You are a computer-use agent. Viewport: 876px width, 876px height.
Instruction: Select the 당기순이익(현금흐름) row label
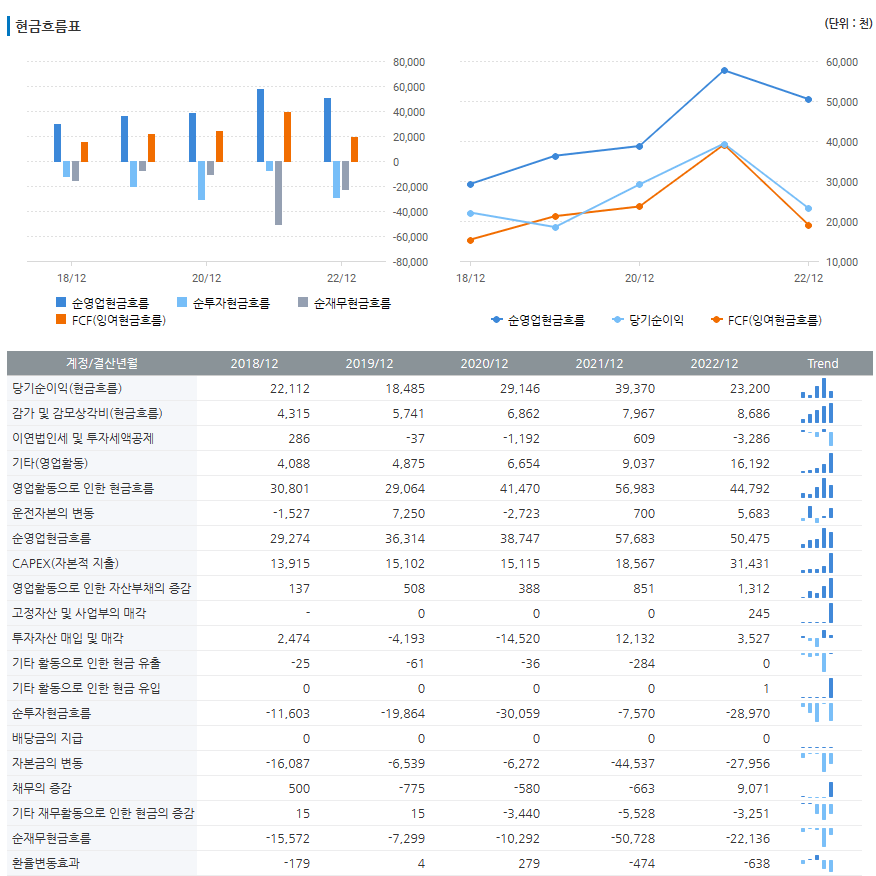click(67, 388)
